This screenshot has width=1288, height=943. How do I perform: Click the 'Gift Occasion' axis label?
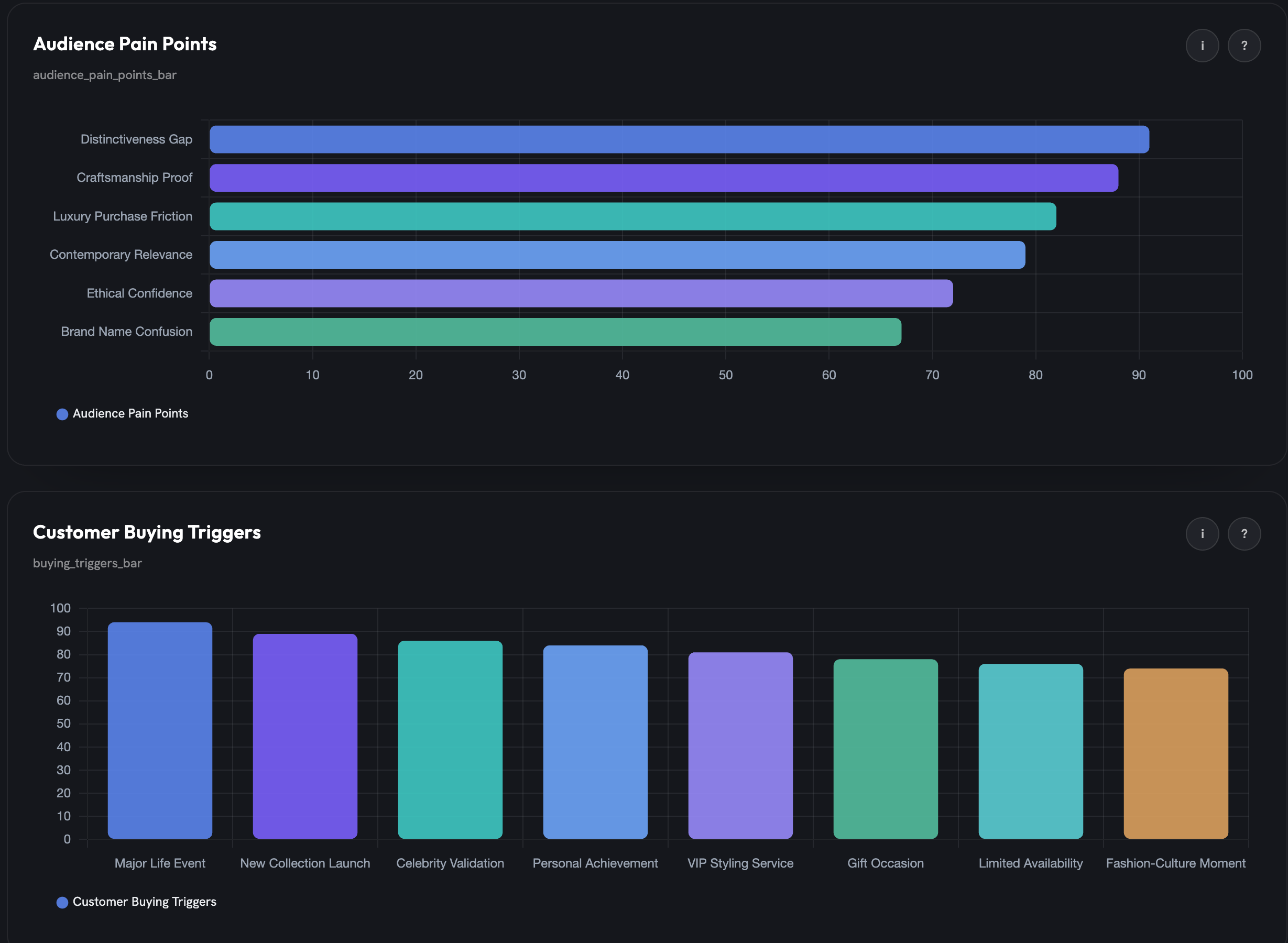[886, 863]
